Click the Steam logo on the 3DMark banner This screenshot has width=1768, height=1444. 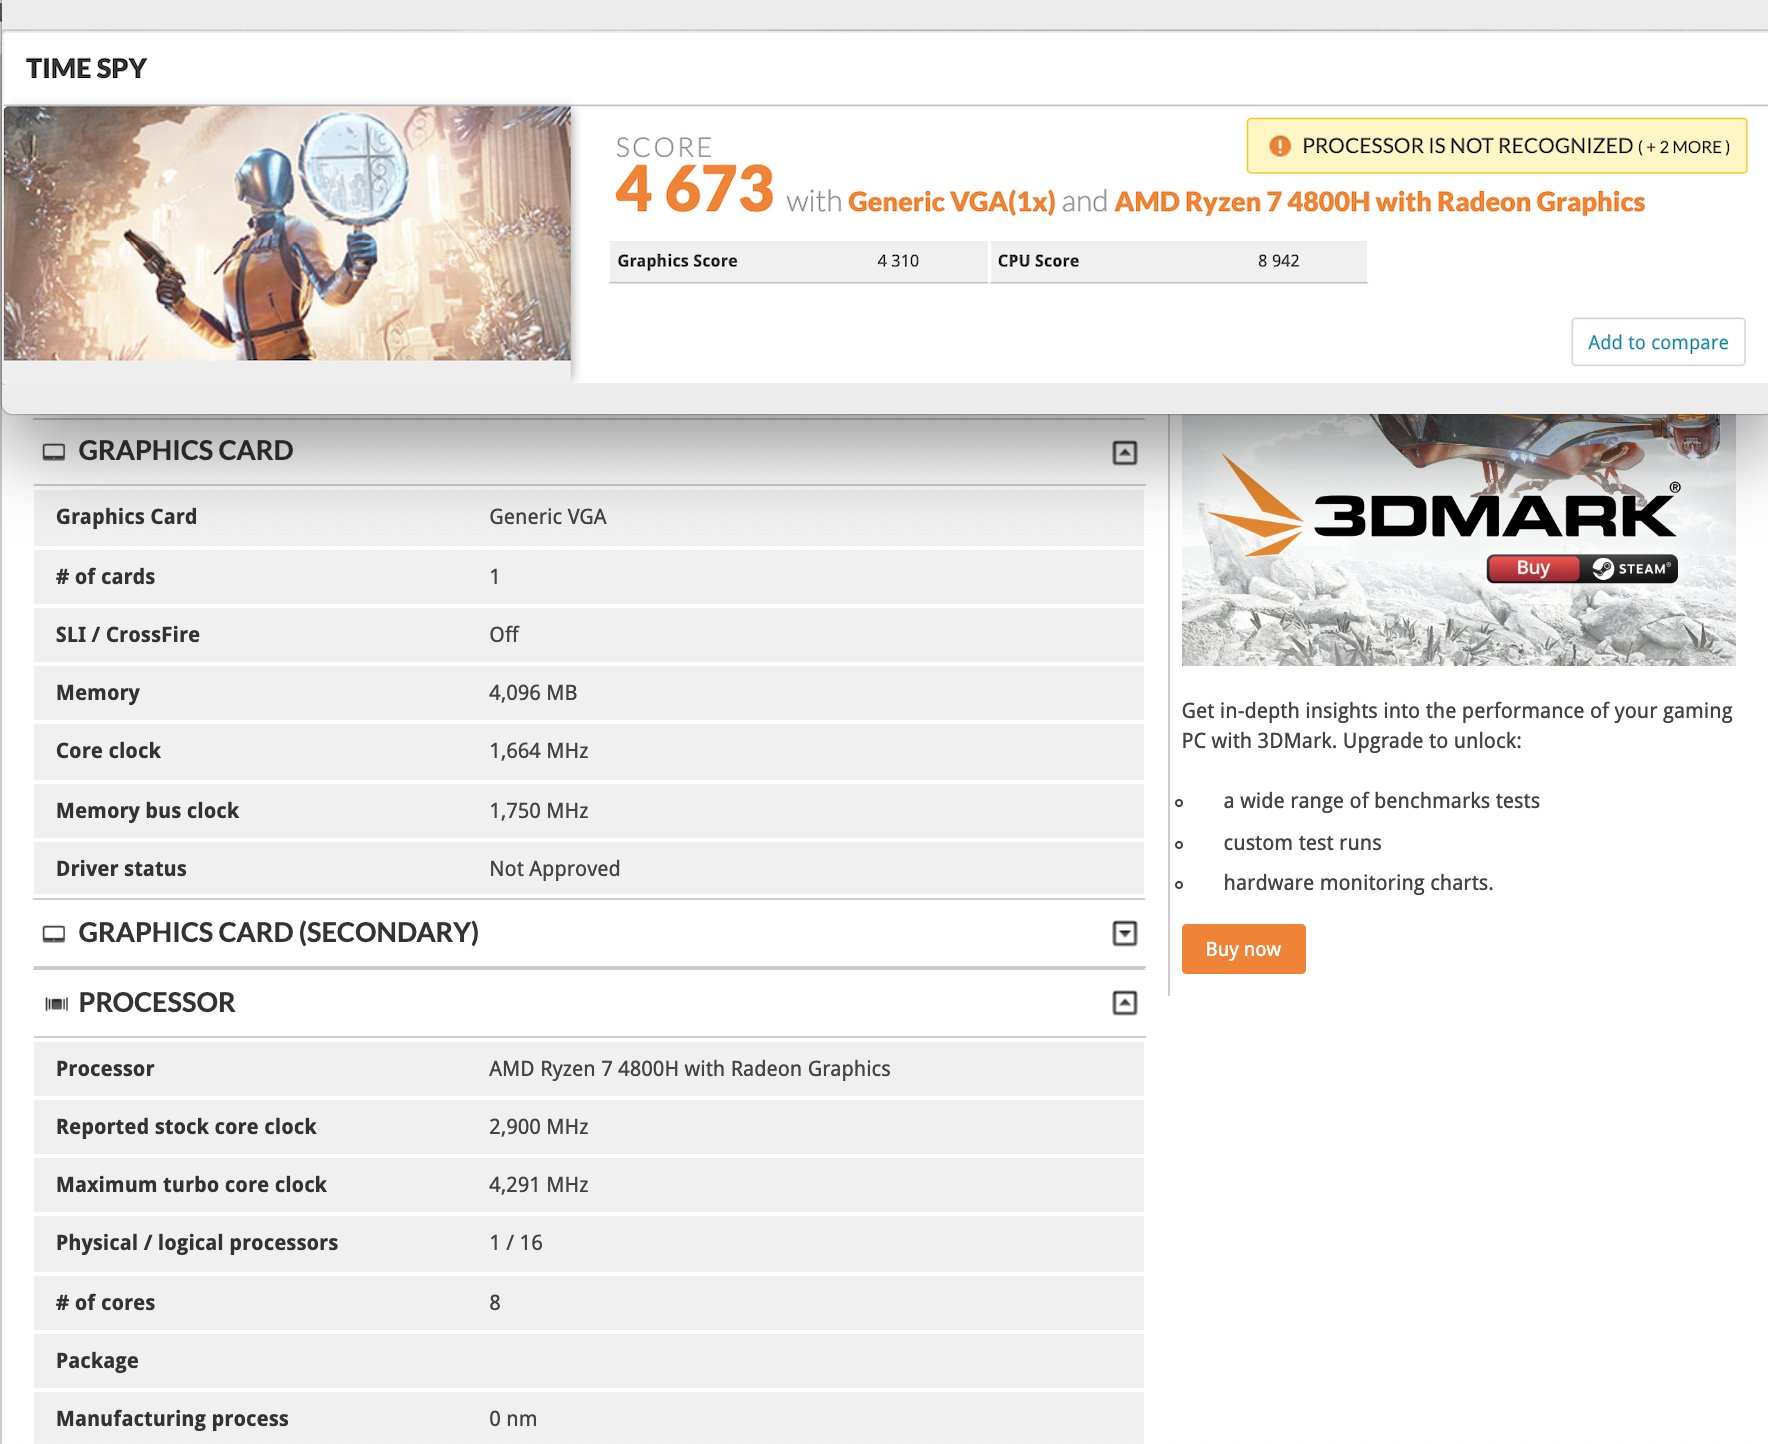[1630, 568]
